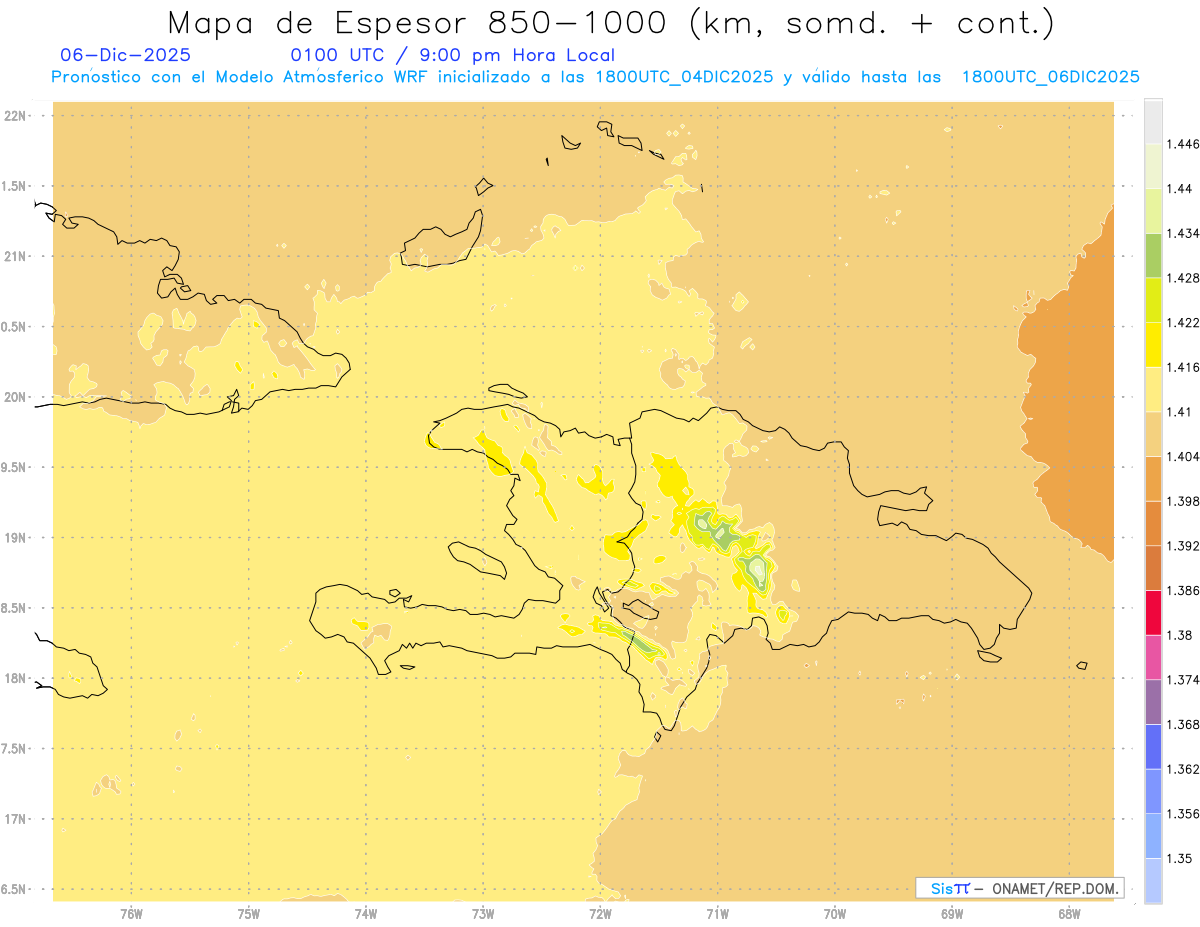Click the legend value '1.446'
The image size is (1200, 927).
1183,144
